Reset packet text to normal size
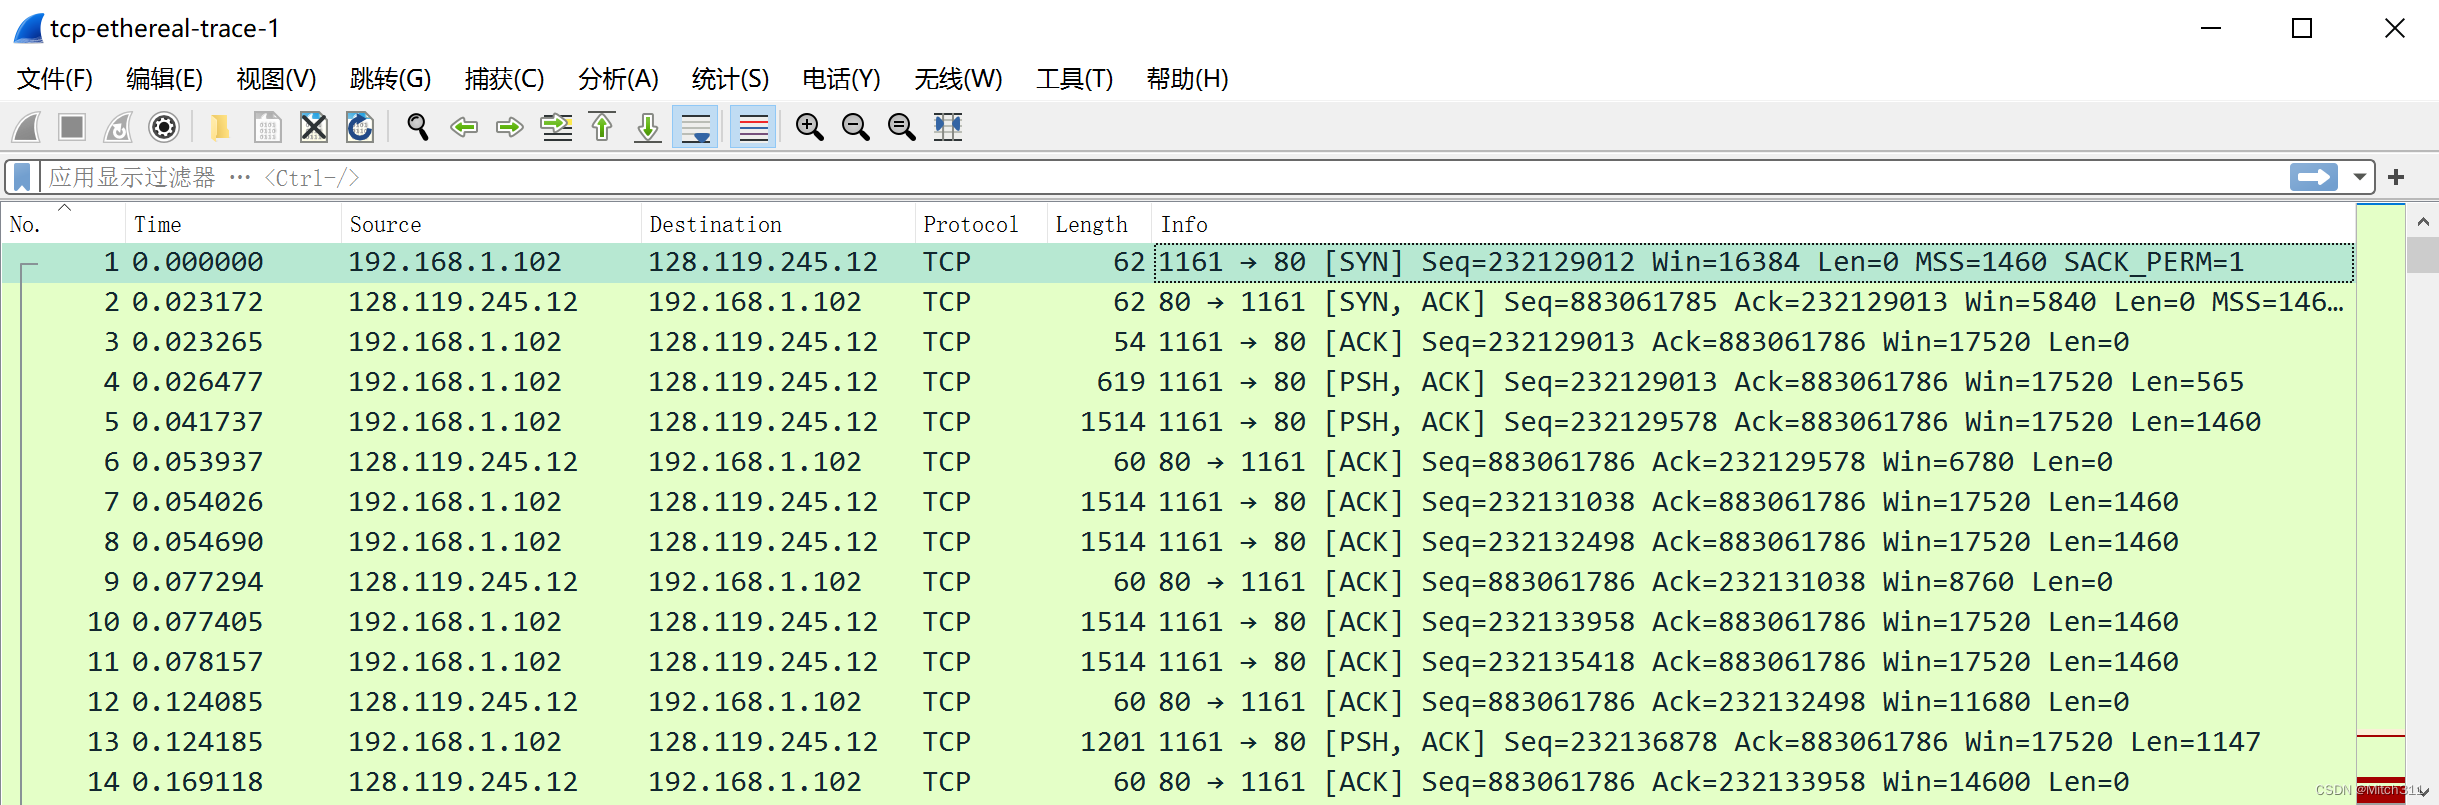Viewport: 2439px width, 805px height. tap(901, 127)
